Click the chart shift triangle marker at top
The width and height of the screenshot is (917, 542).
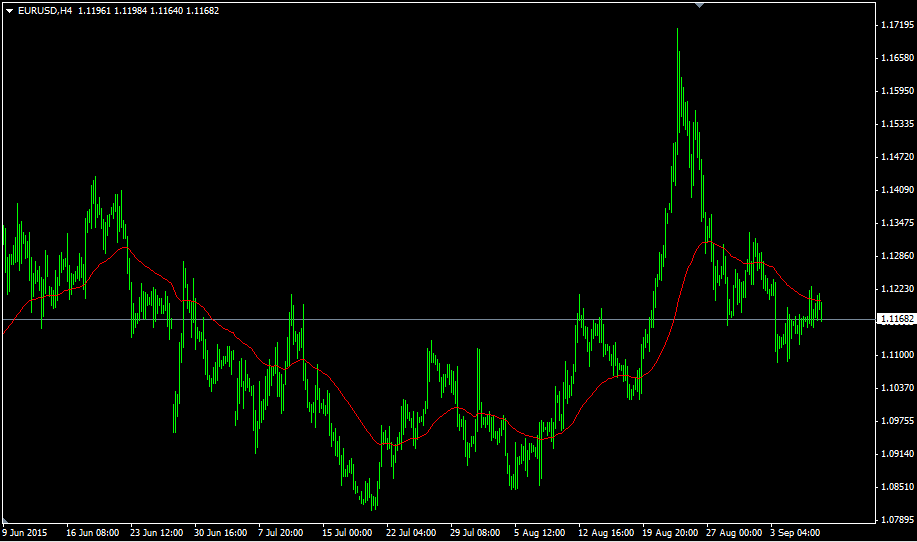click(699, 5)
